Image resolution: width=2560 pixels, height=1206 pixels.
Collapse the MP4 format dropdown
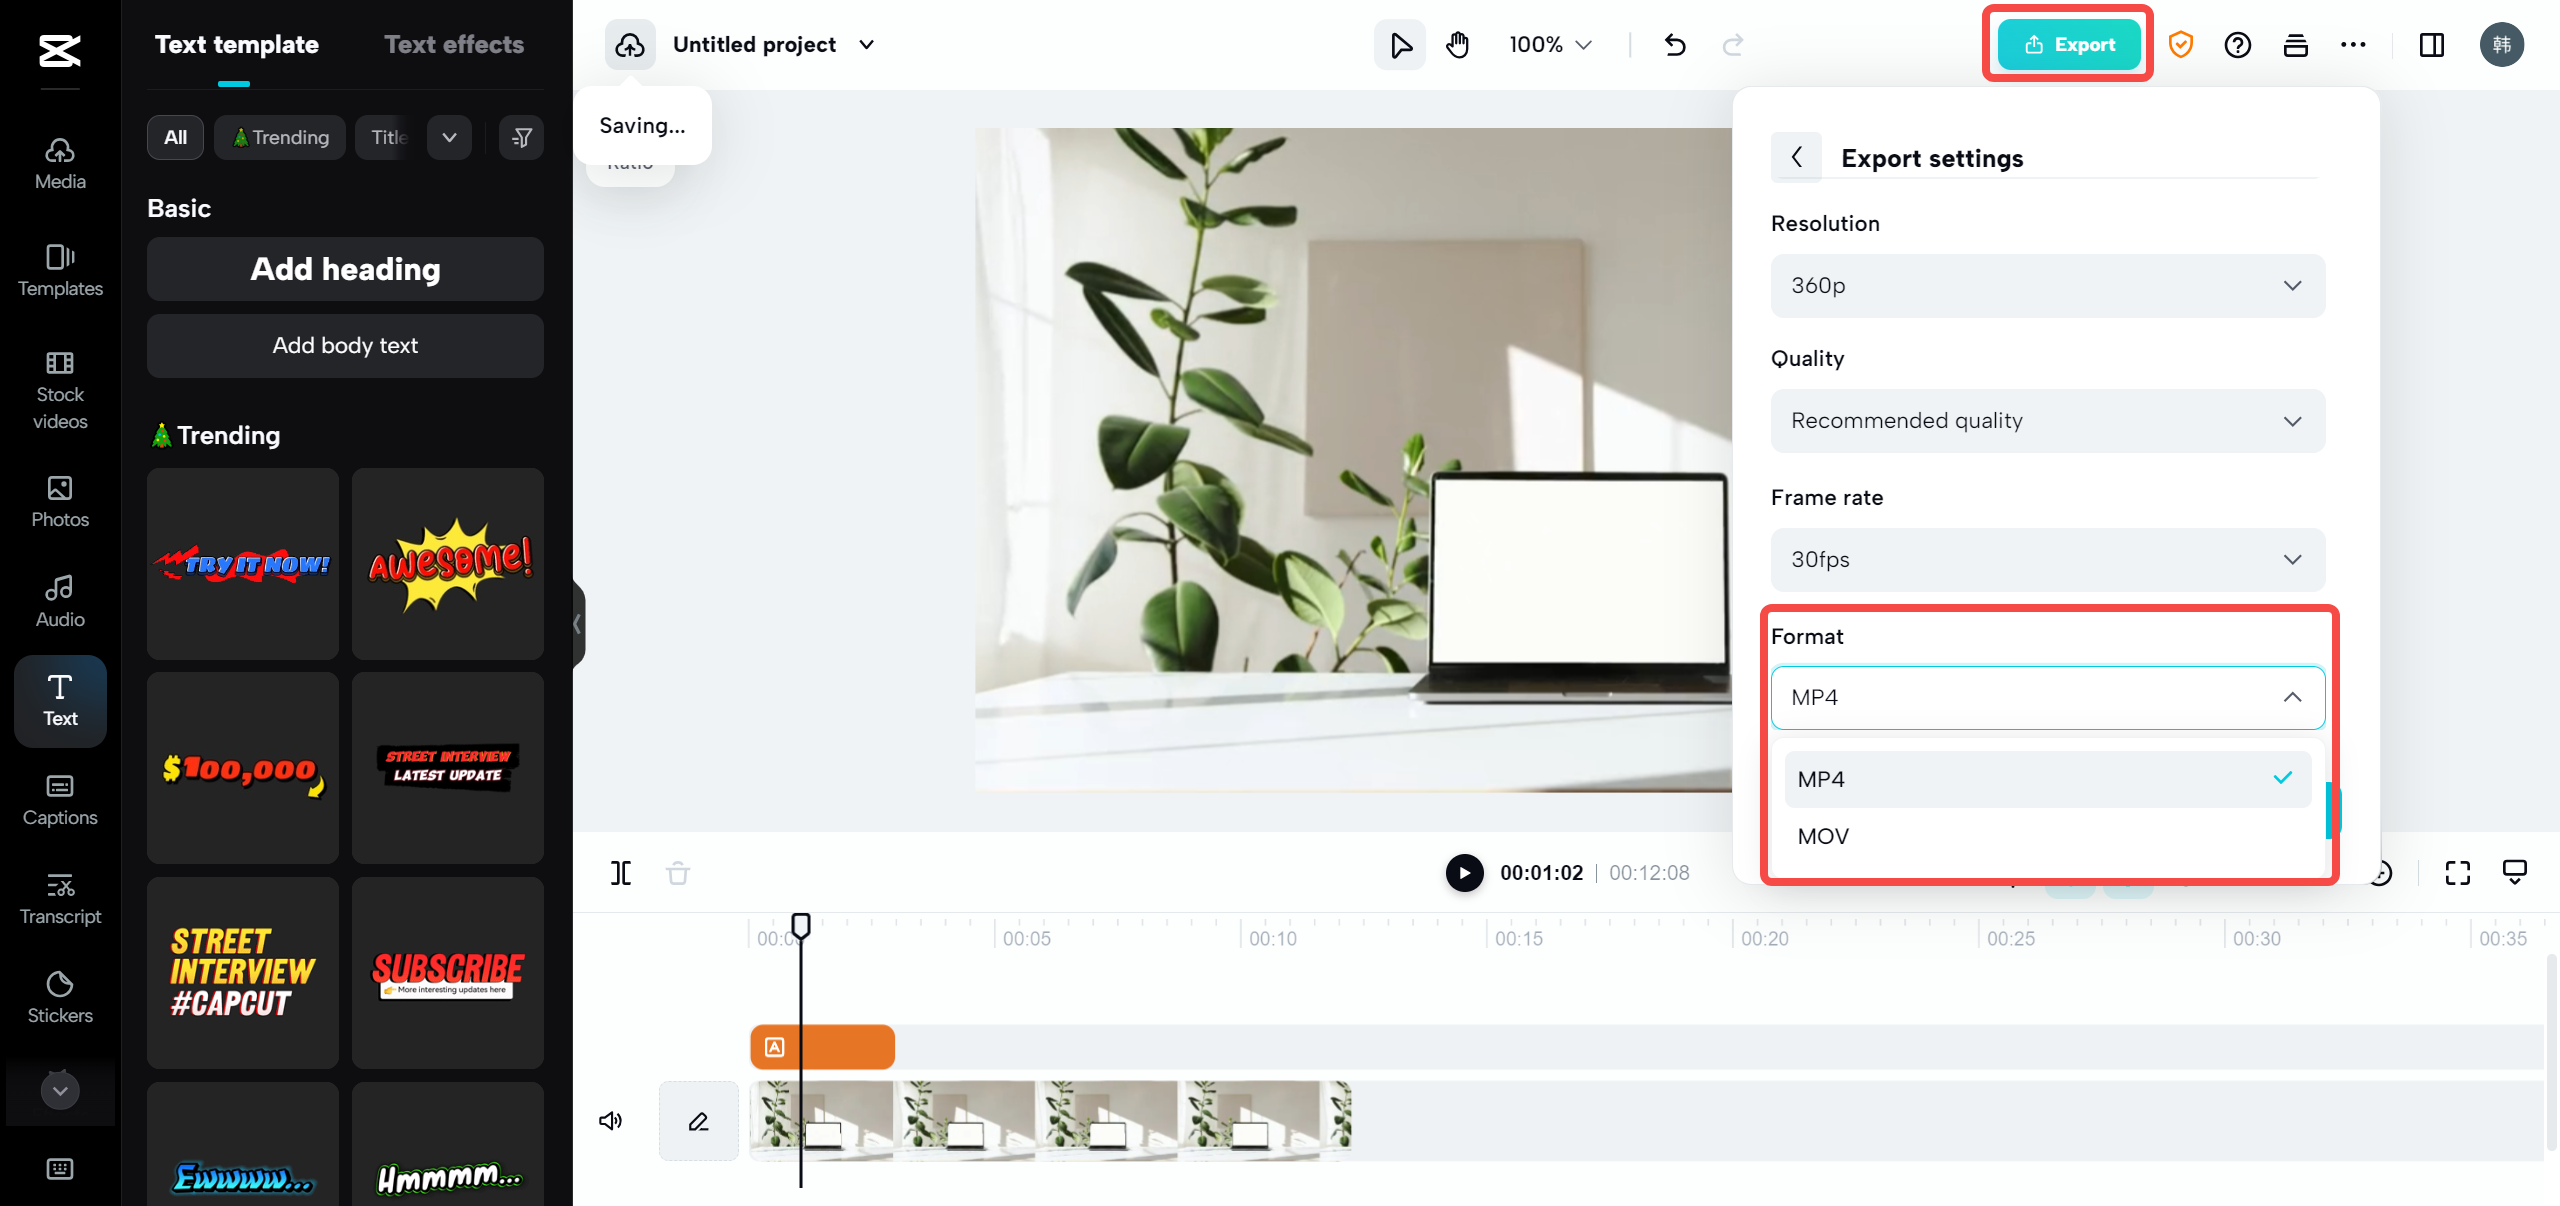click(x=2048, y=697)
